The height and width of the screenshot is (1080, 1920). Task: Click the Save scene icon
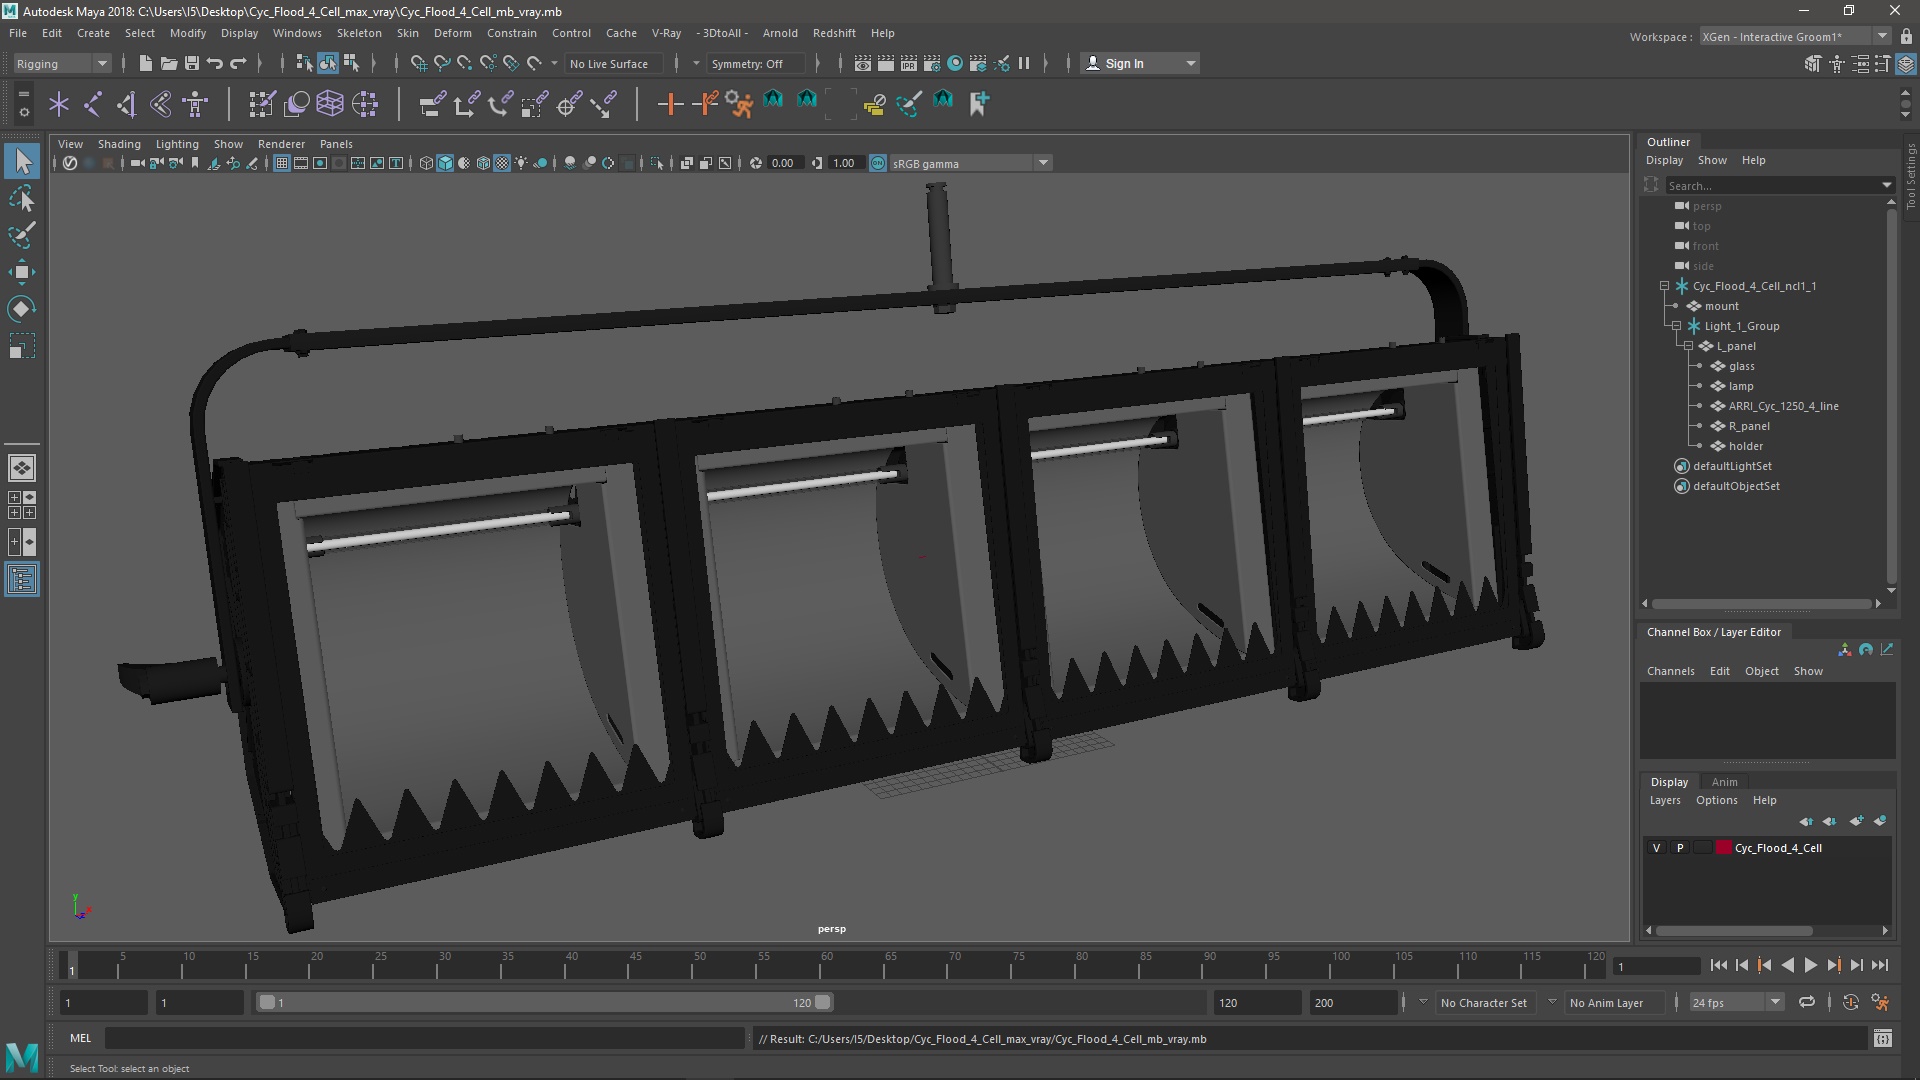click(192, 63)
